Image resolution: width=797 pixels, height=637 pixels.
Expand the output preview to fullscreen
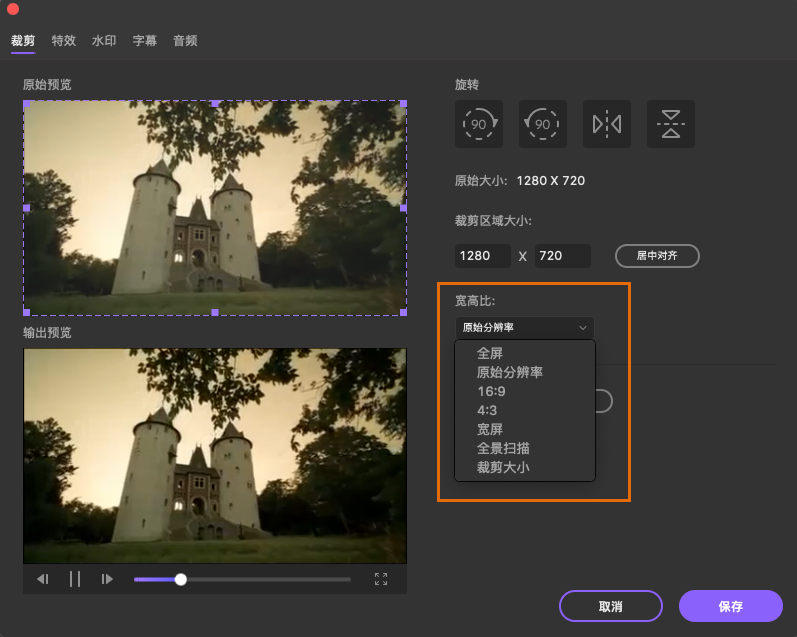[381, 579]
